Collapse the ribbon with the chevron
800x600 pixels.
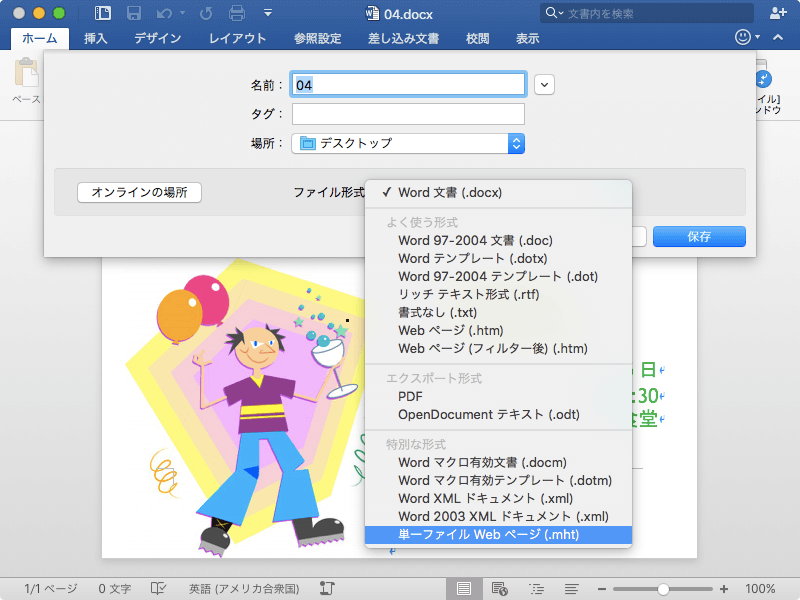778,37
